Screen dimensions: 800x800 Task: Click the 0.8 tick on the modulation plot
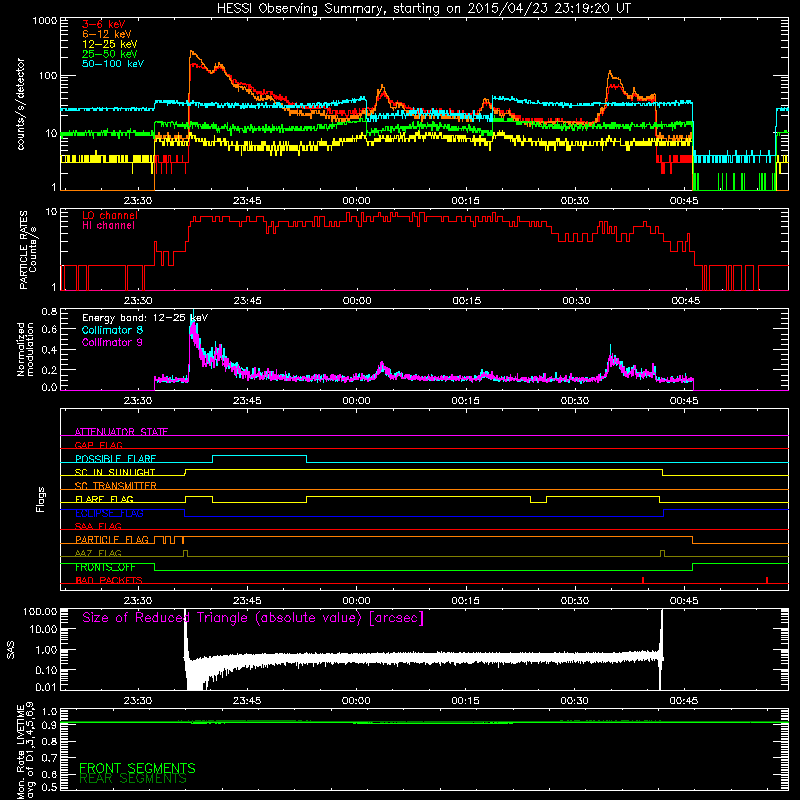[x=49, y=311]
